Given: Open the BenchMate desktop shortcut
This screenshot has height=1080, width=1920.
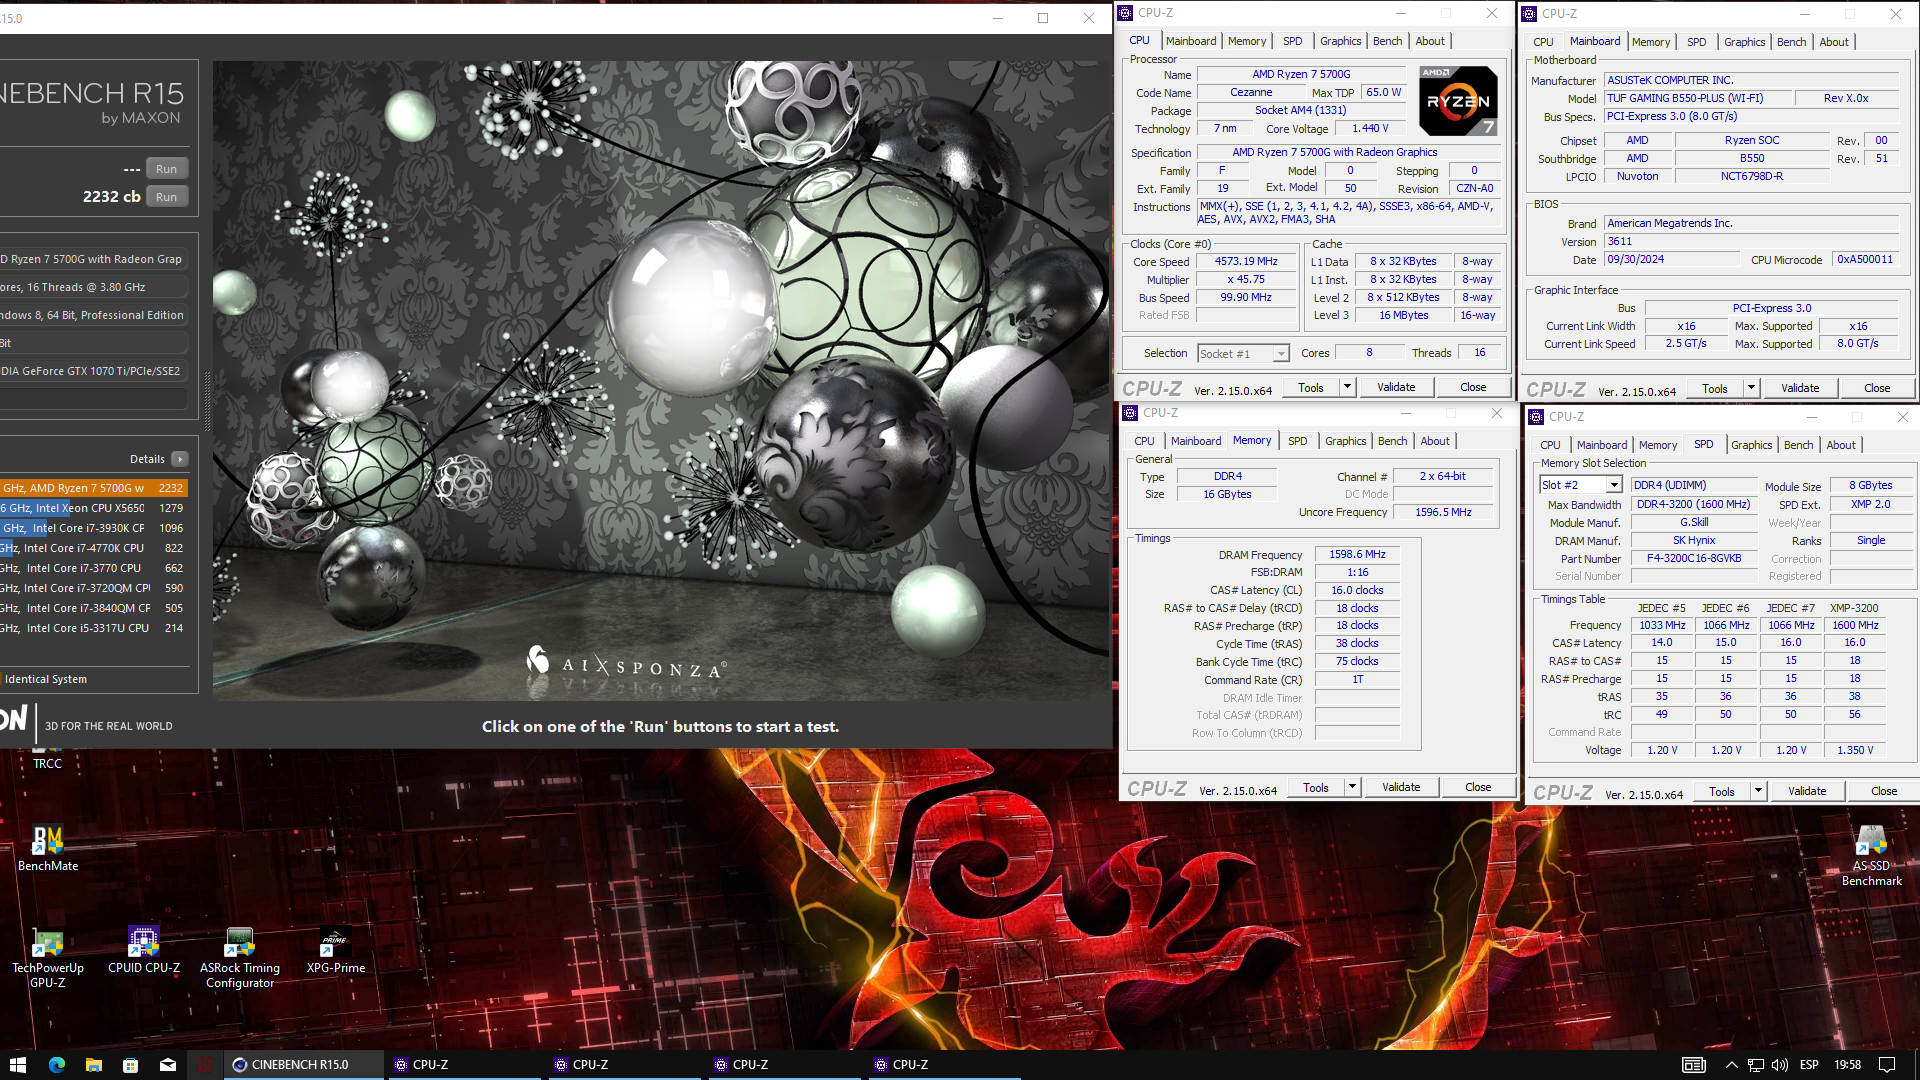Looking at the screenshot, I should (47, 848).
